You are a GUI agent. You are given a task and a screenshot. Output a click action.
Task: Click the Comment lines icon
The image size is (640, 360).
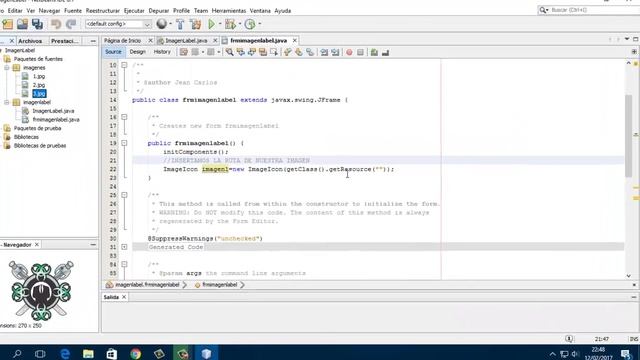click(374, 52)
